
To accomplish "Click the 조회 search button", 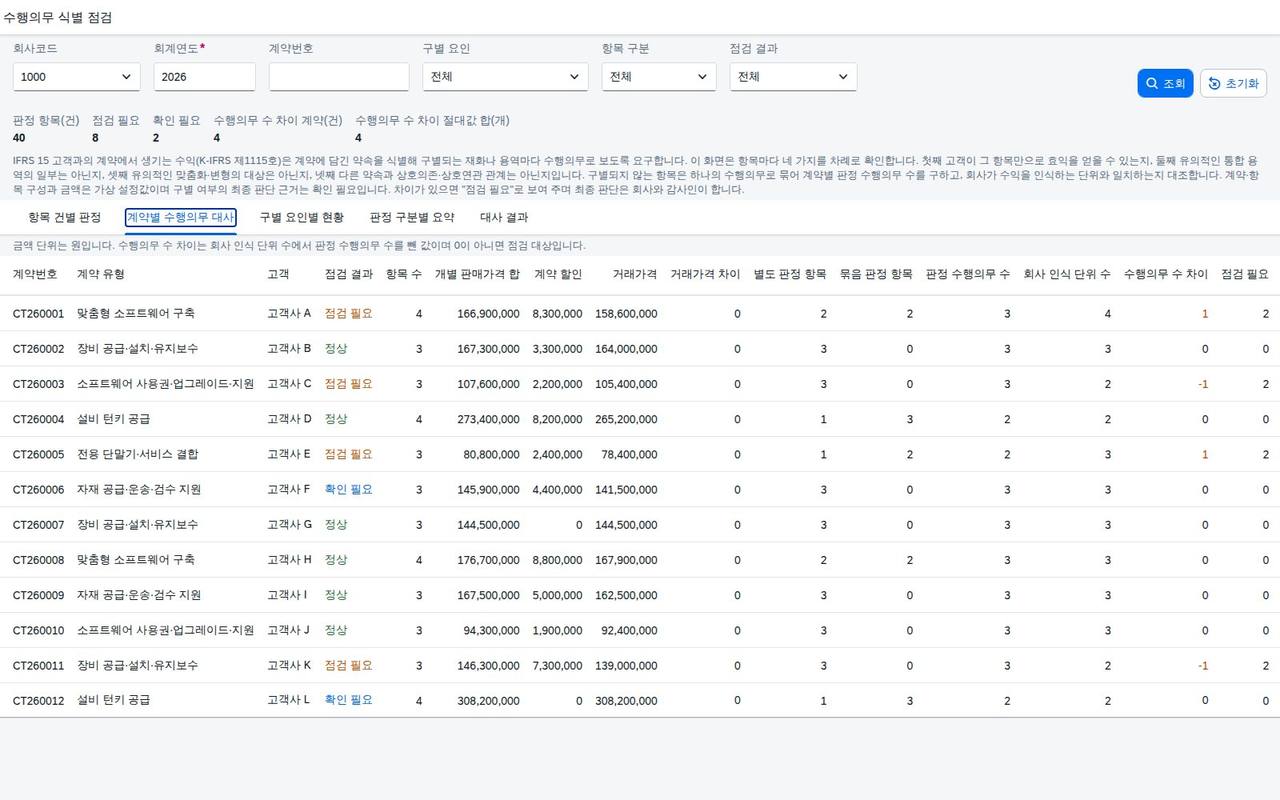I will (1165, 83).
